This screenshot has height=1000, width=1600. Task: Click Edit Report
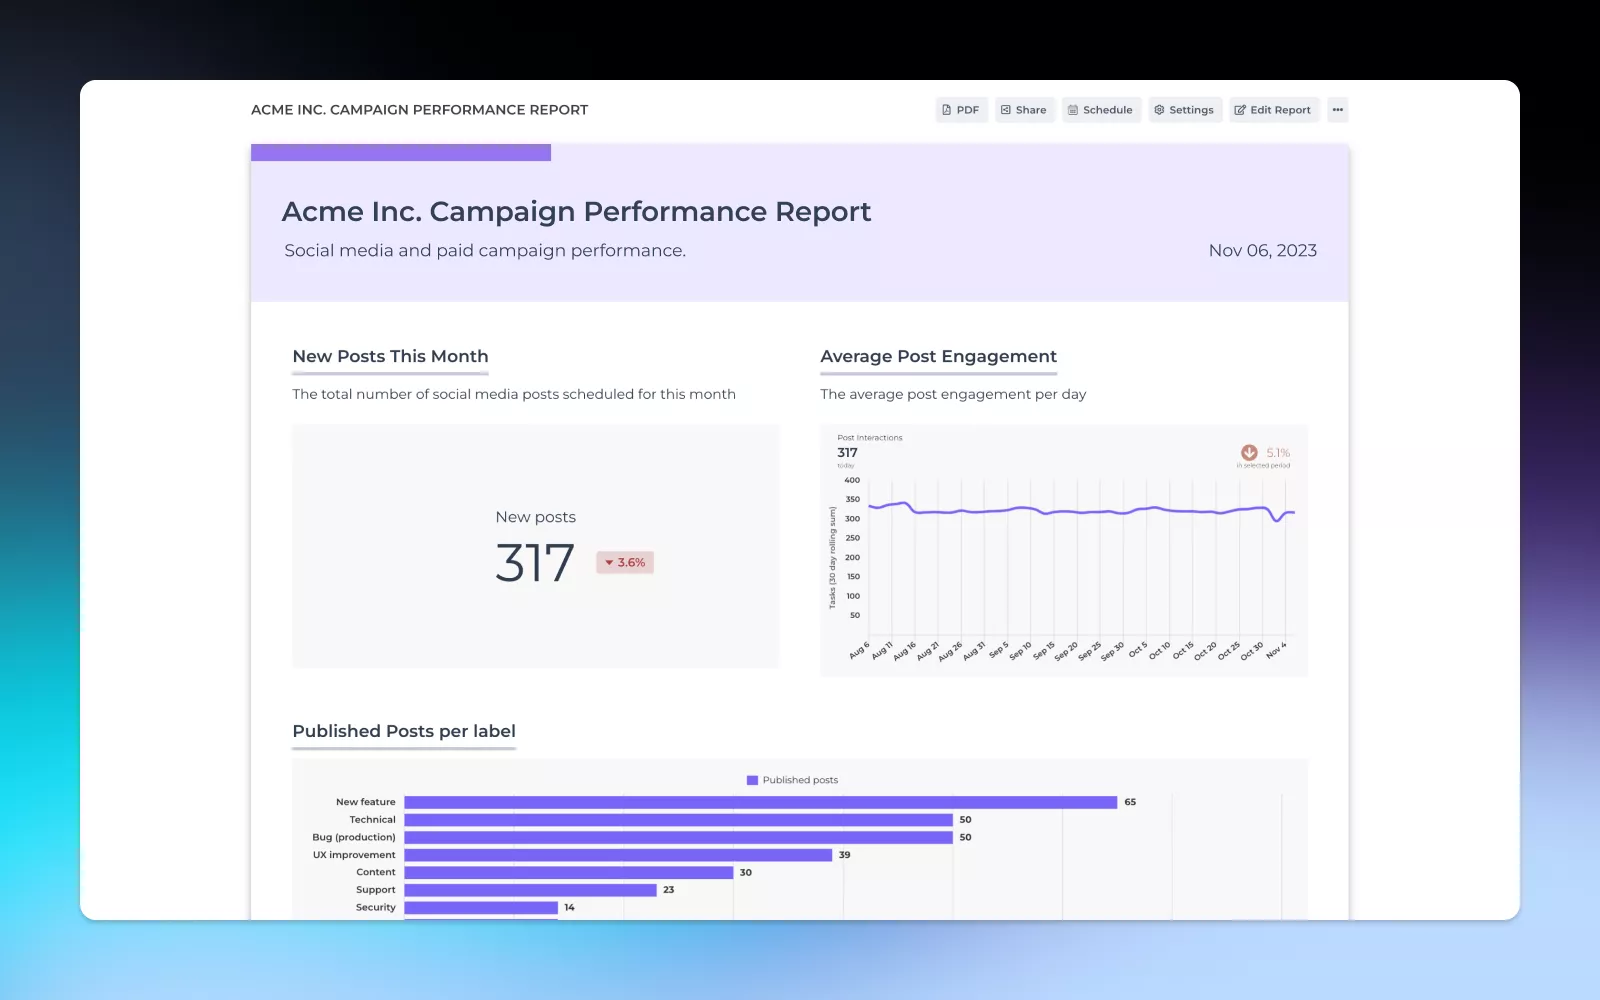point(1273,110)
